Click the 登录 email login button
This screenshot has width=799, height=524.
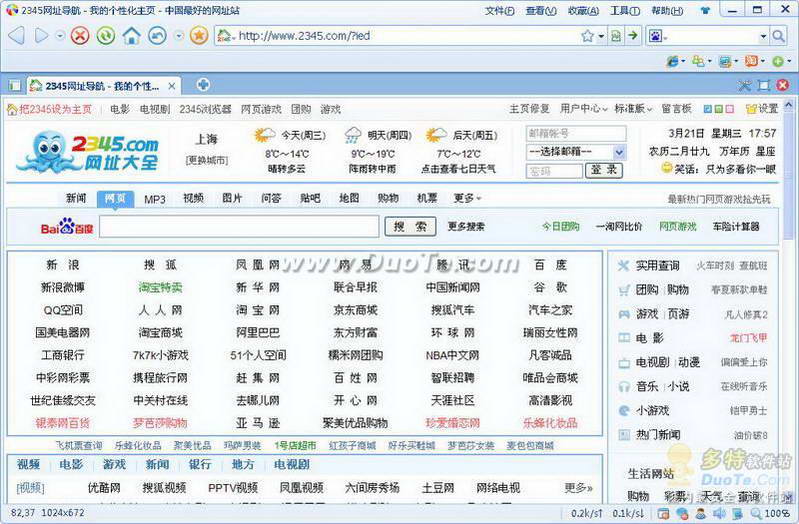[x=604, y=171]
